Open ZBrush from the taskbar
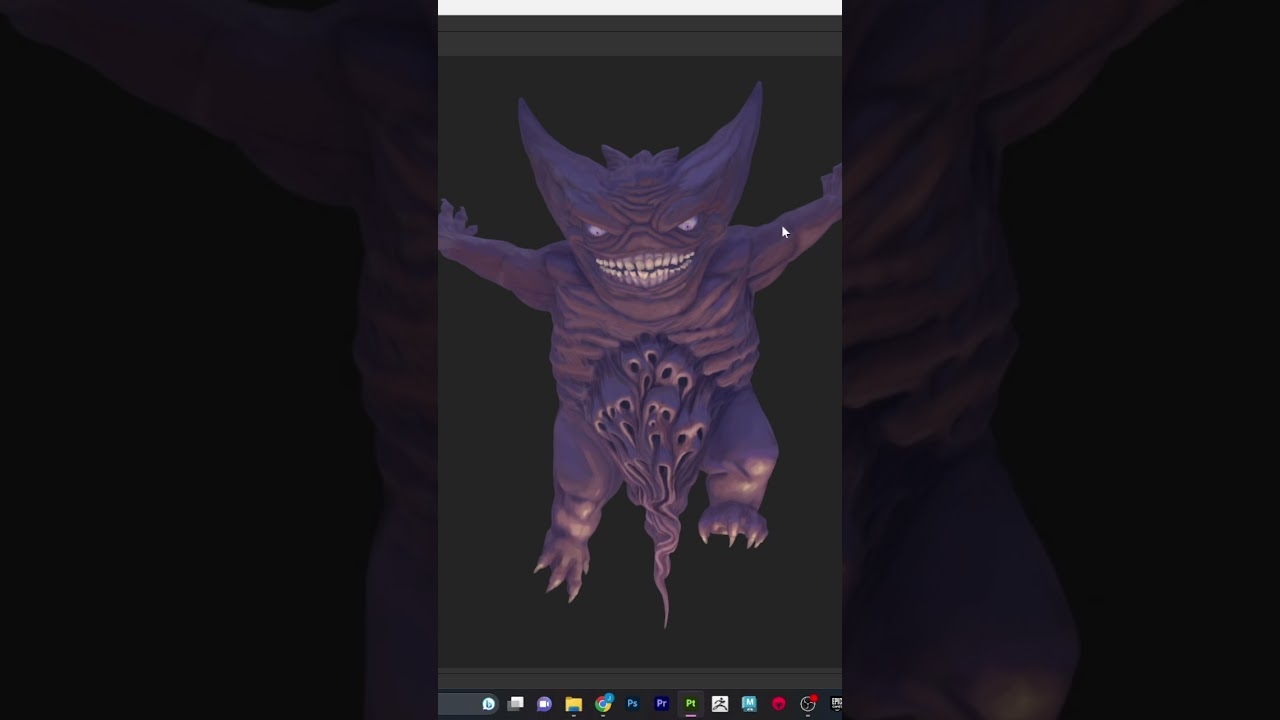1280x720 pixels. [720, 704]
